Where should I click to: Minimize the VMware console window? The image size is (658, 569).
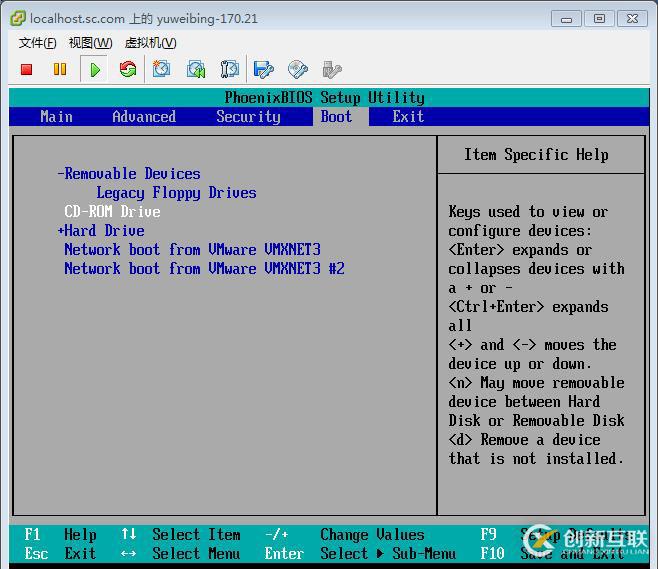pos(566,19)
